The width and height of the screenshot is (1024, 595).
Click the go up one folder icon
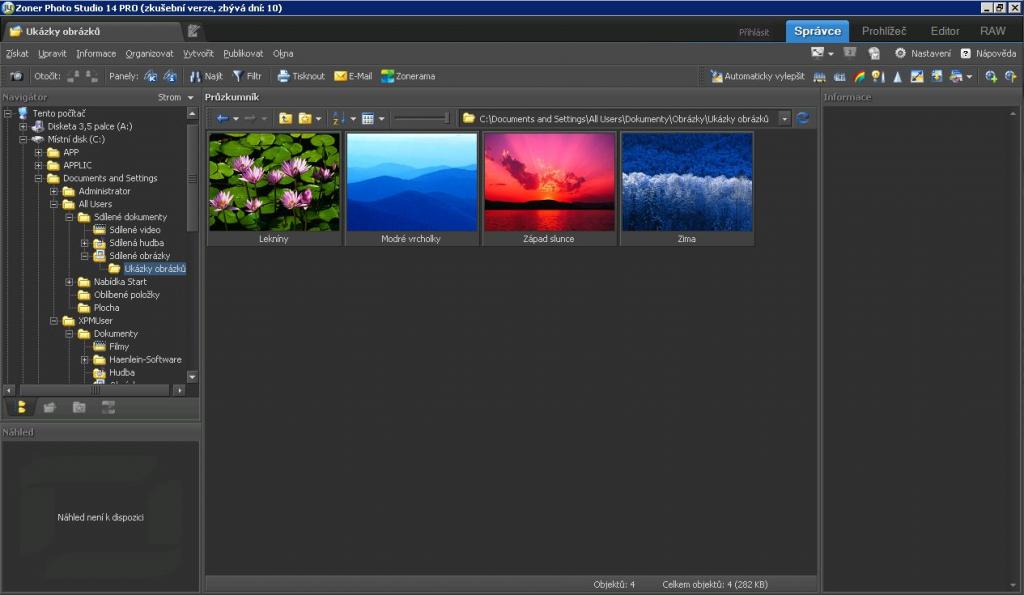point(285,118)
